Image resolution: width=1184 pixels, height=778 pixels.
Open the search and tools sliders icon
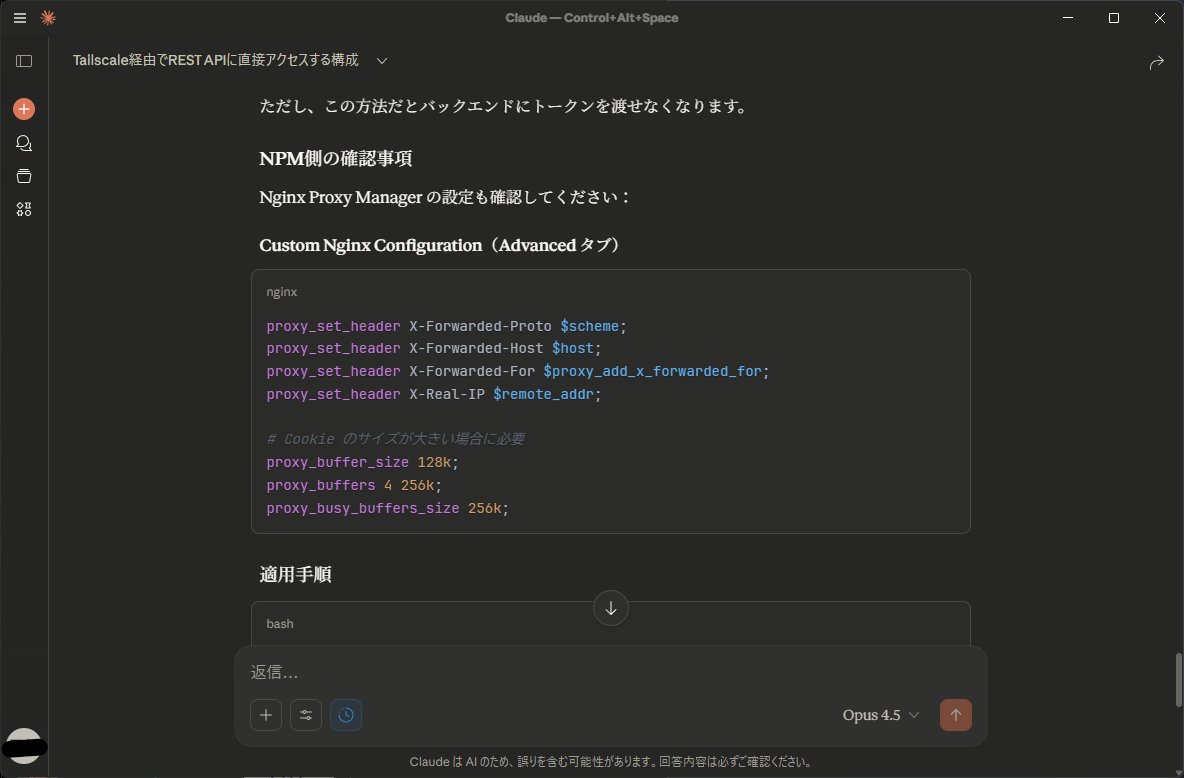pos(306,715)
